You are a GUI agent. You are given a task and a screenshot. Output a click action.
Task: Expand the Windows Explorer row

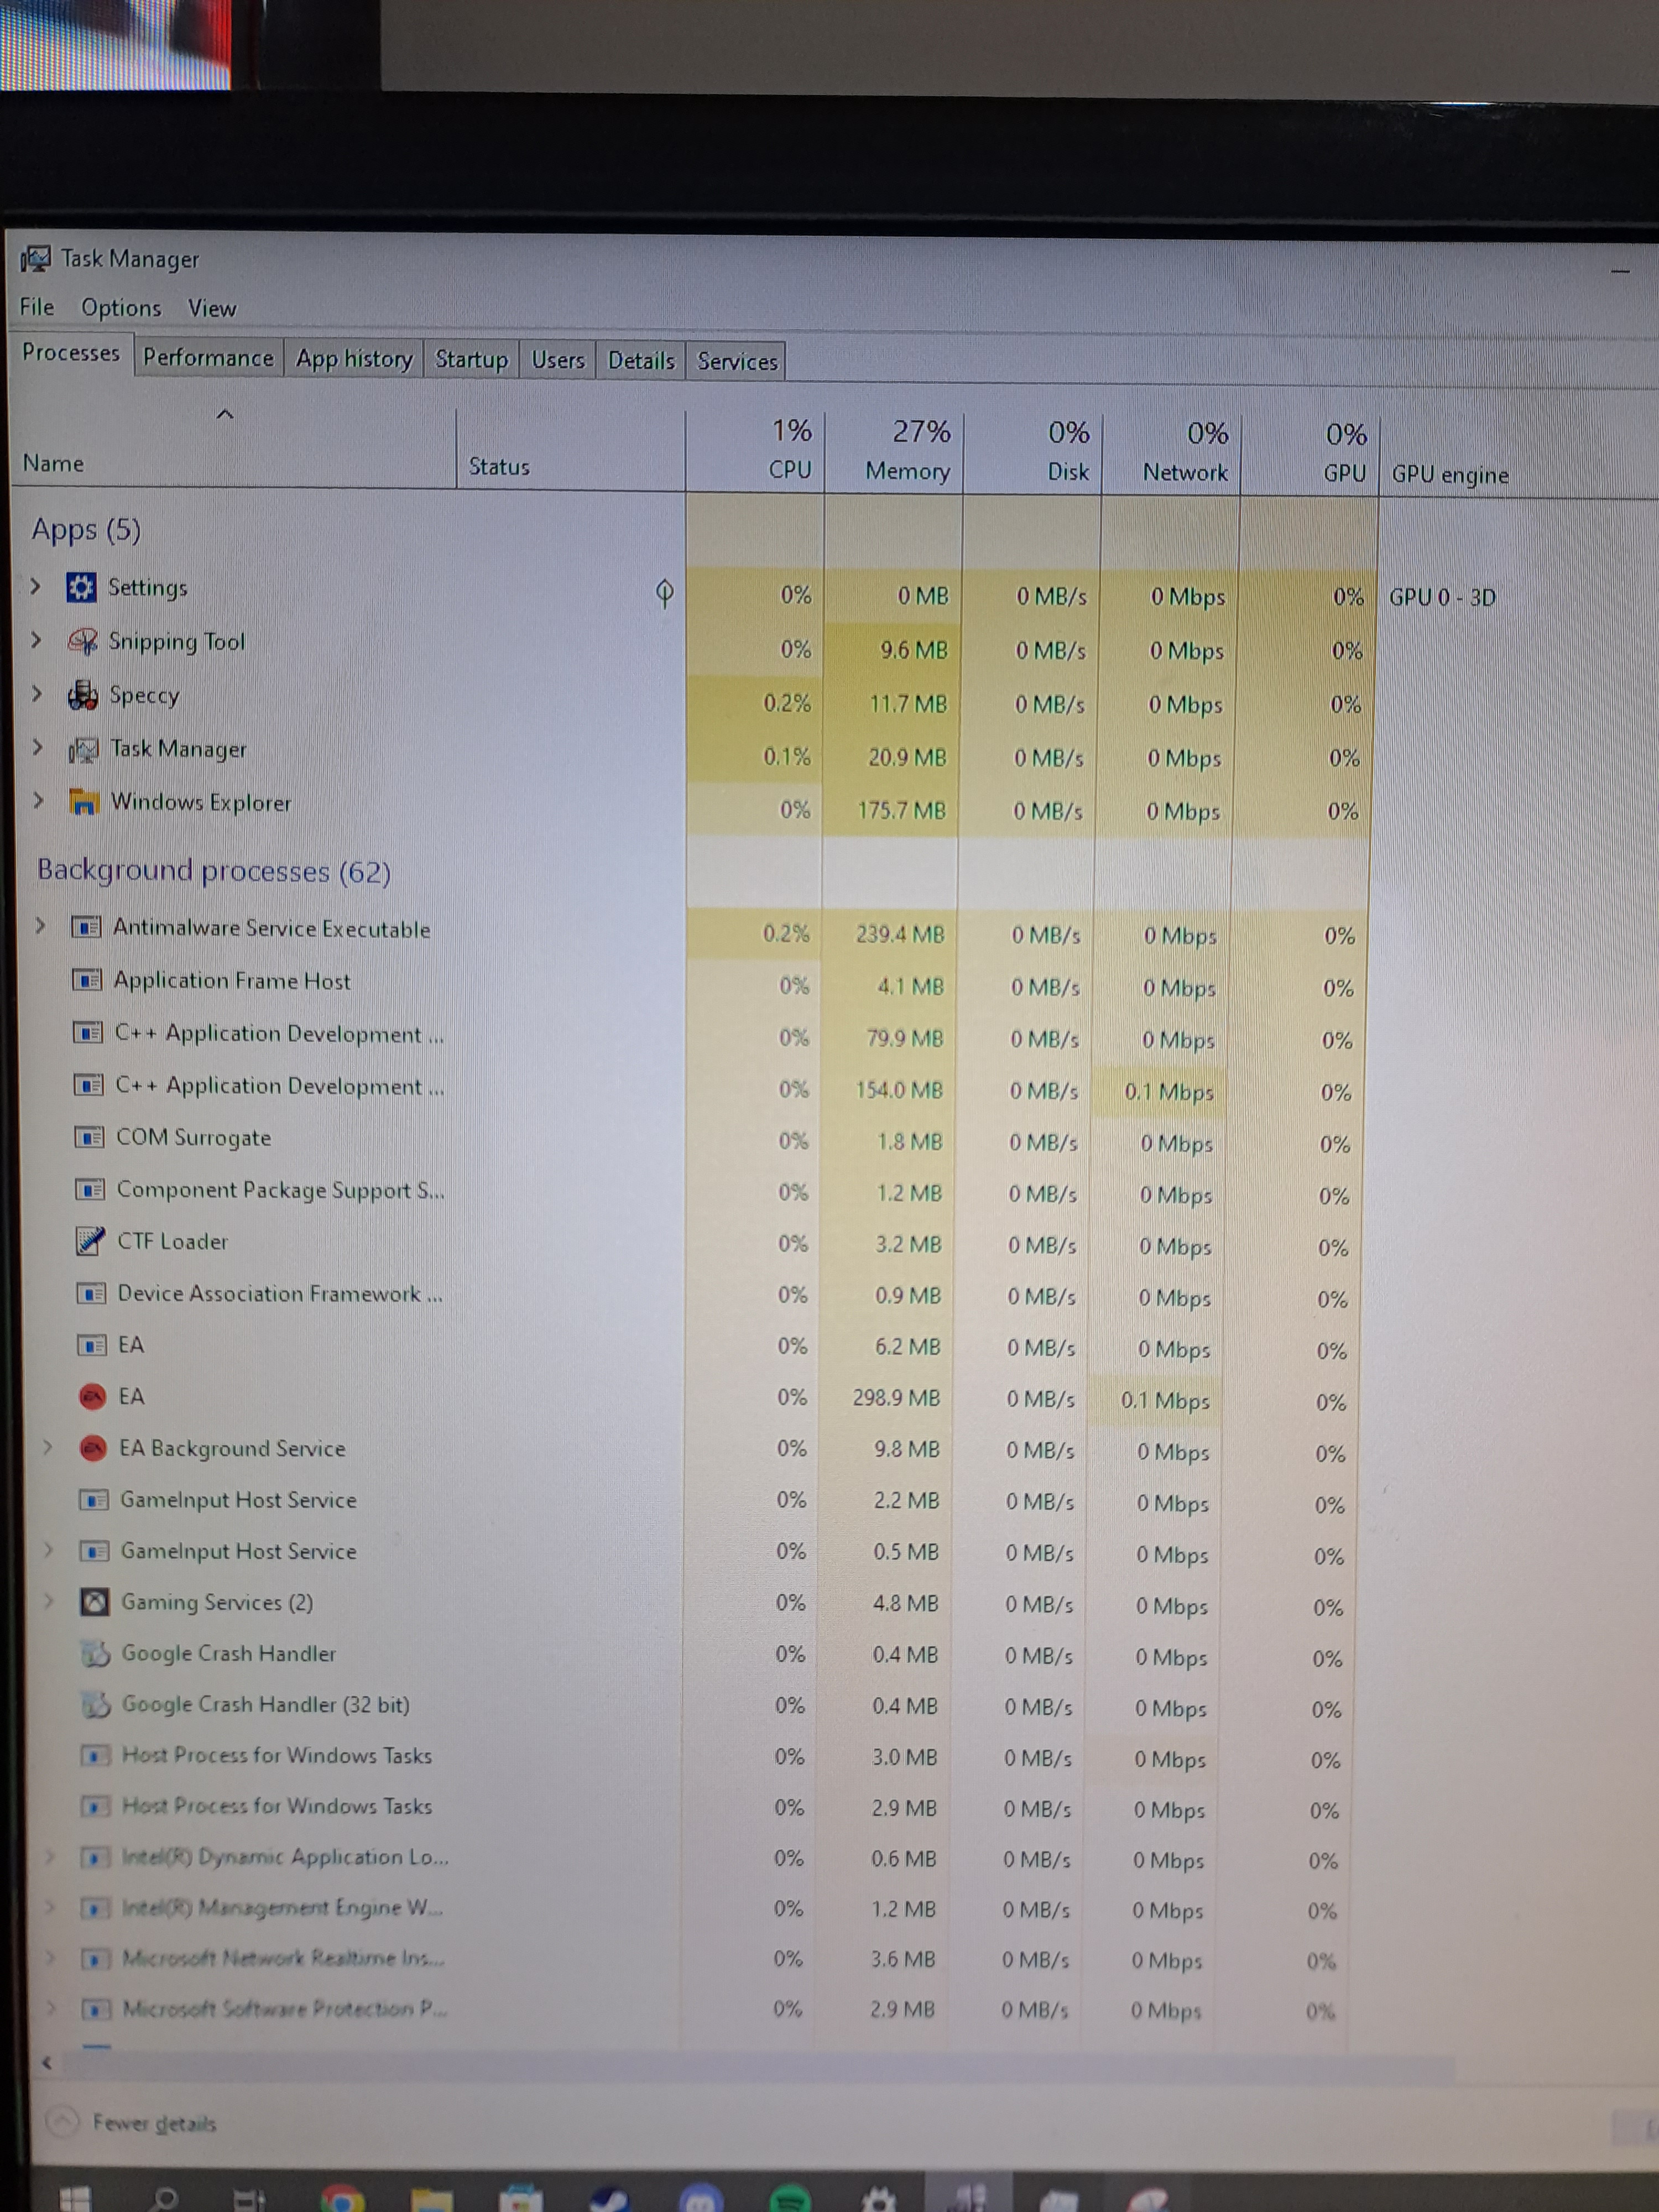click(x=39, y=800)
